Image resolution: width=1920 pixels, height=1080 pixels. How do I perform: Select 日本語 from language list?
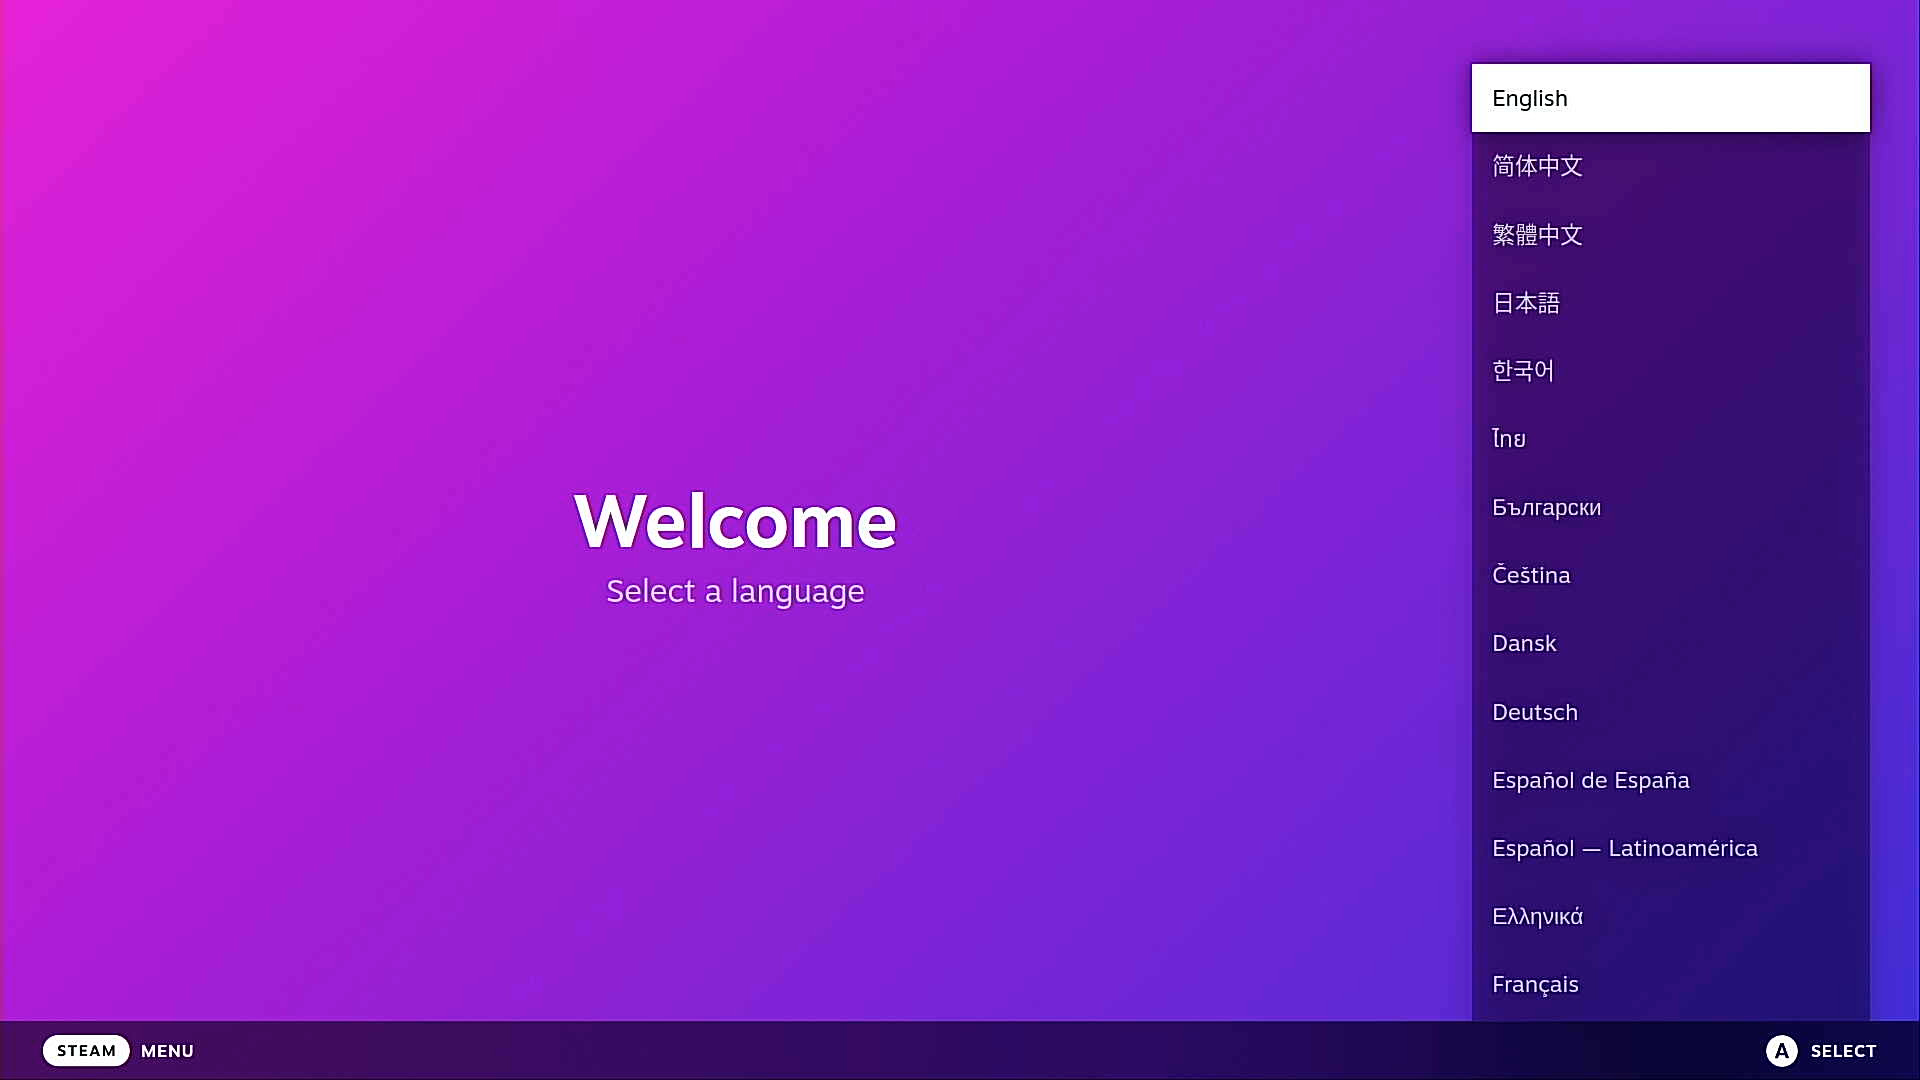tap(1669, 302)
